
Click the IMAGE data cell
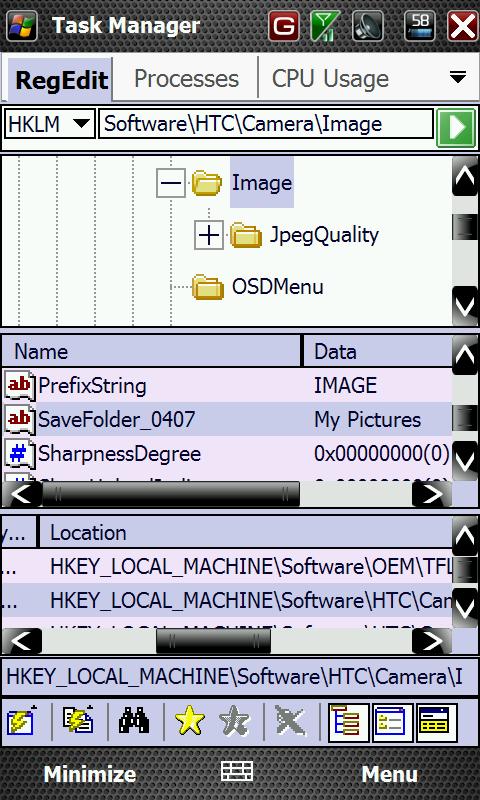tap(345, 386)
